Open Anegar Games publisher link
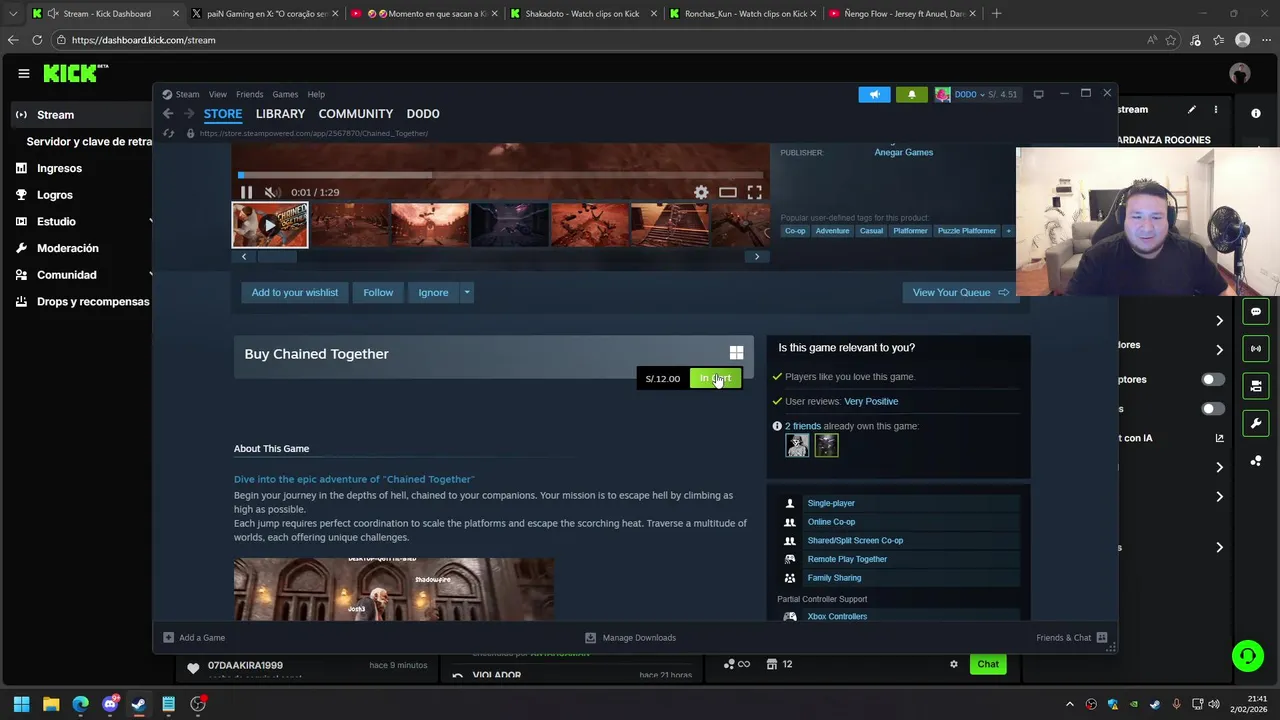The width and height of the screenshot is (1280, 720). [903, 152]
